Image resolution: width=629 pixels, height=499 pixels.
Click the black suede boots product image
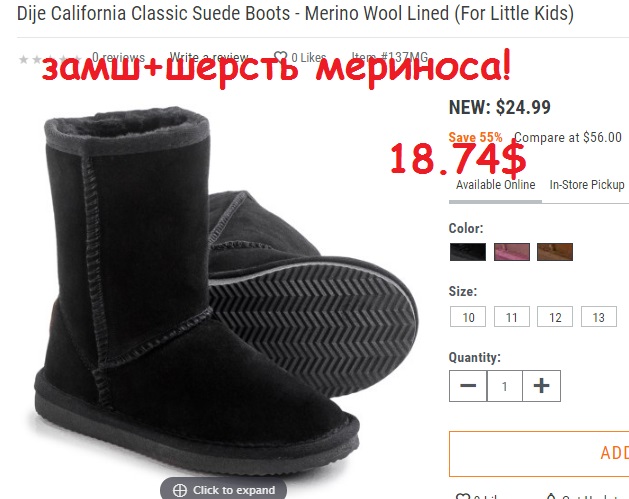(x=200, y=300)
